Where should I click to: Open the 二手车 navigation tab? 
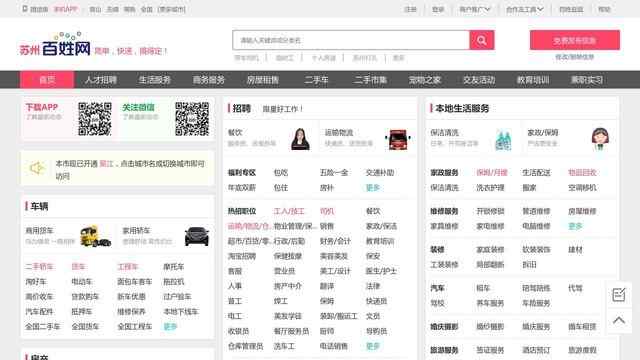pos(316,80)
